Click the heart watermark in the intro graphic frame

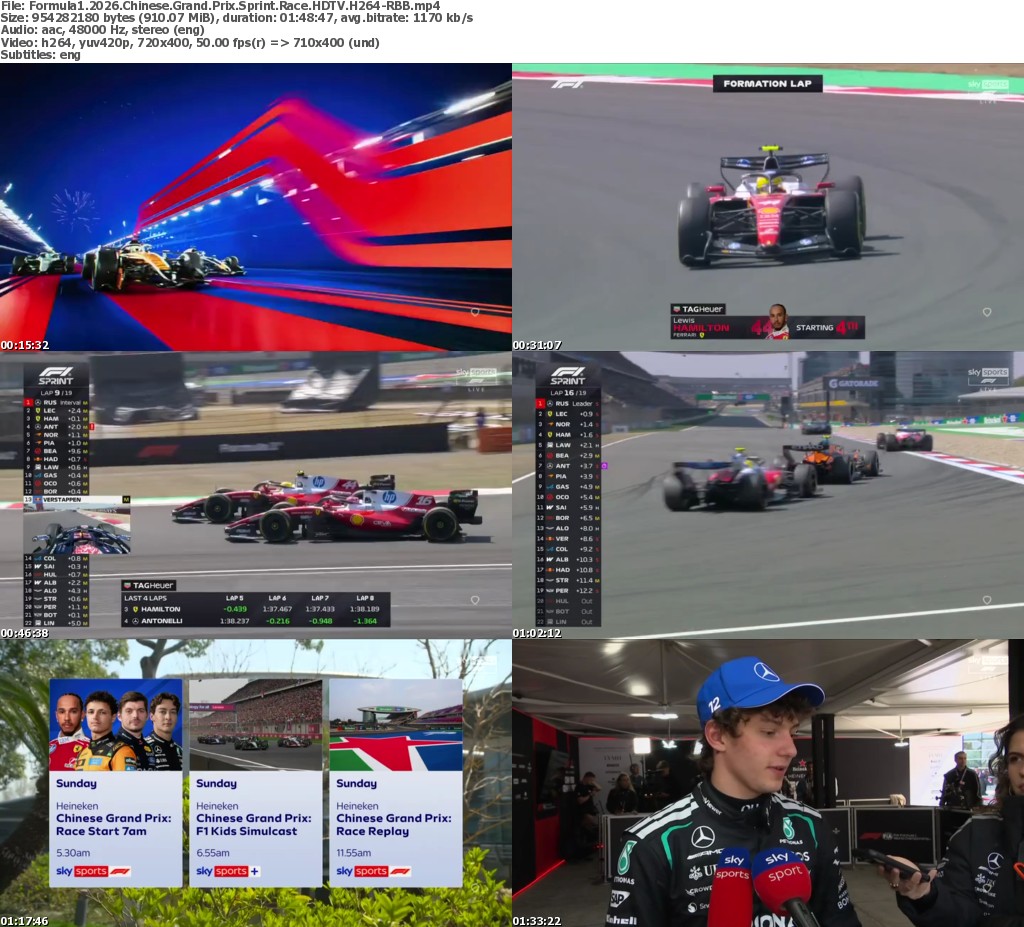click(475, 312)
